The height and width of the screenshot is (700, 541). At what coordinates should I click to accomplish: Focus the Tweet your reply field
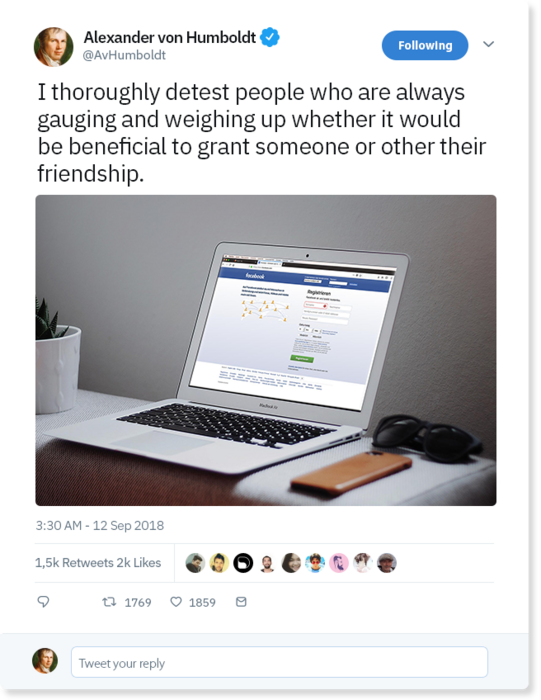279,662
